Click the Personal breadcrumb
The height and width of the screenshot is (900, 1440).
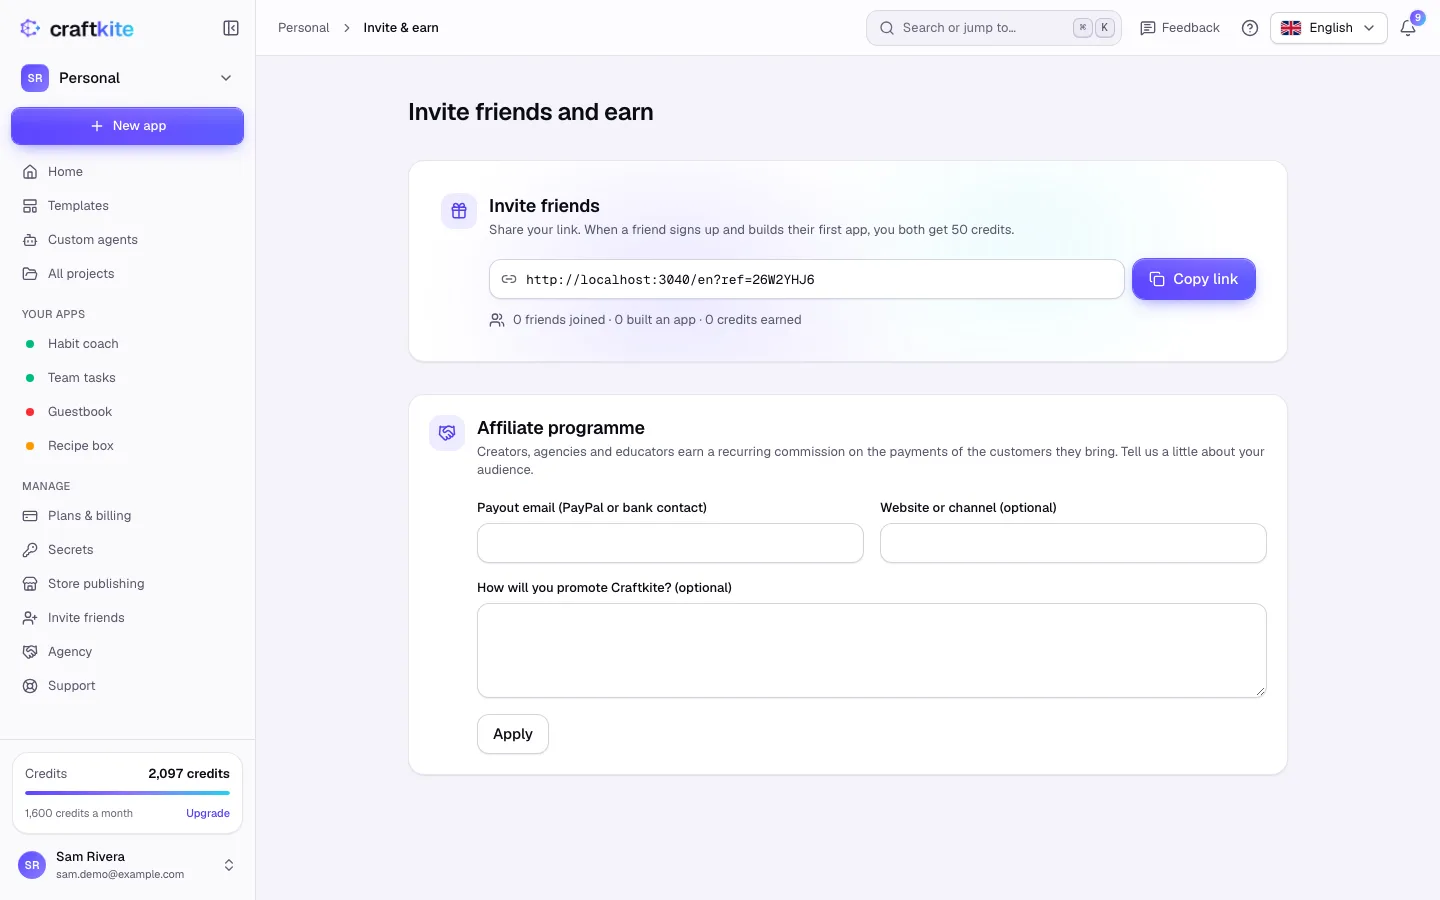(x=303, y=28)
